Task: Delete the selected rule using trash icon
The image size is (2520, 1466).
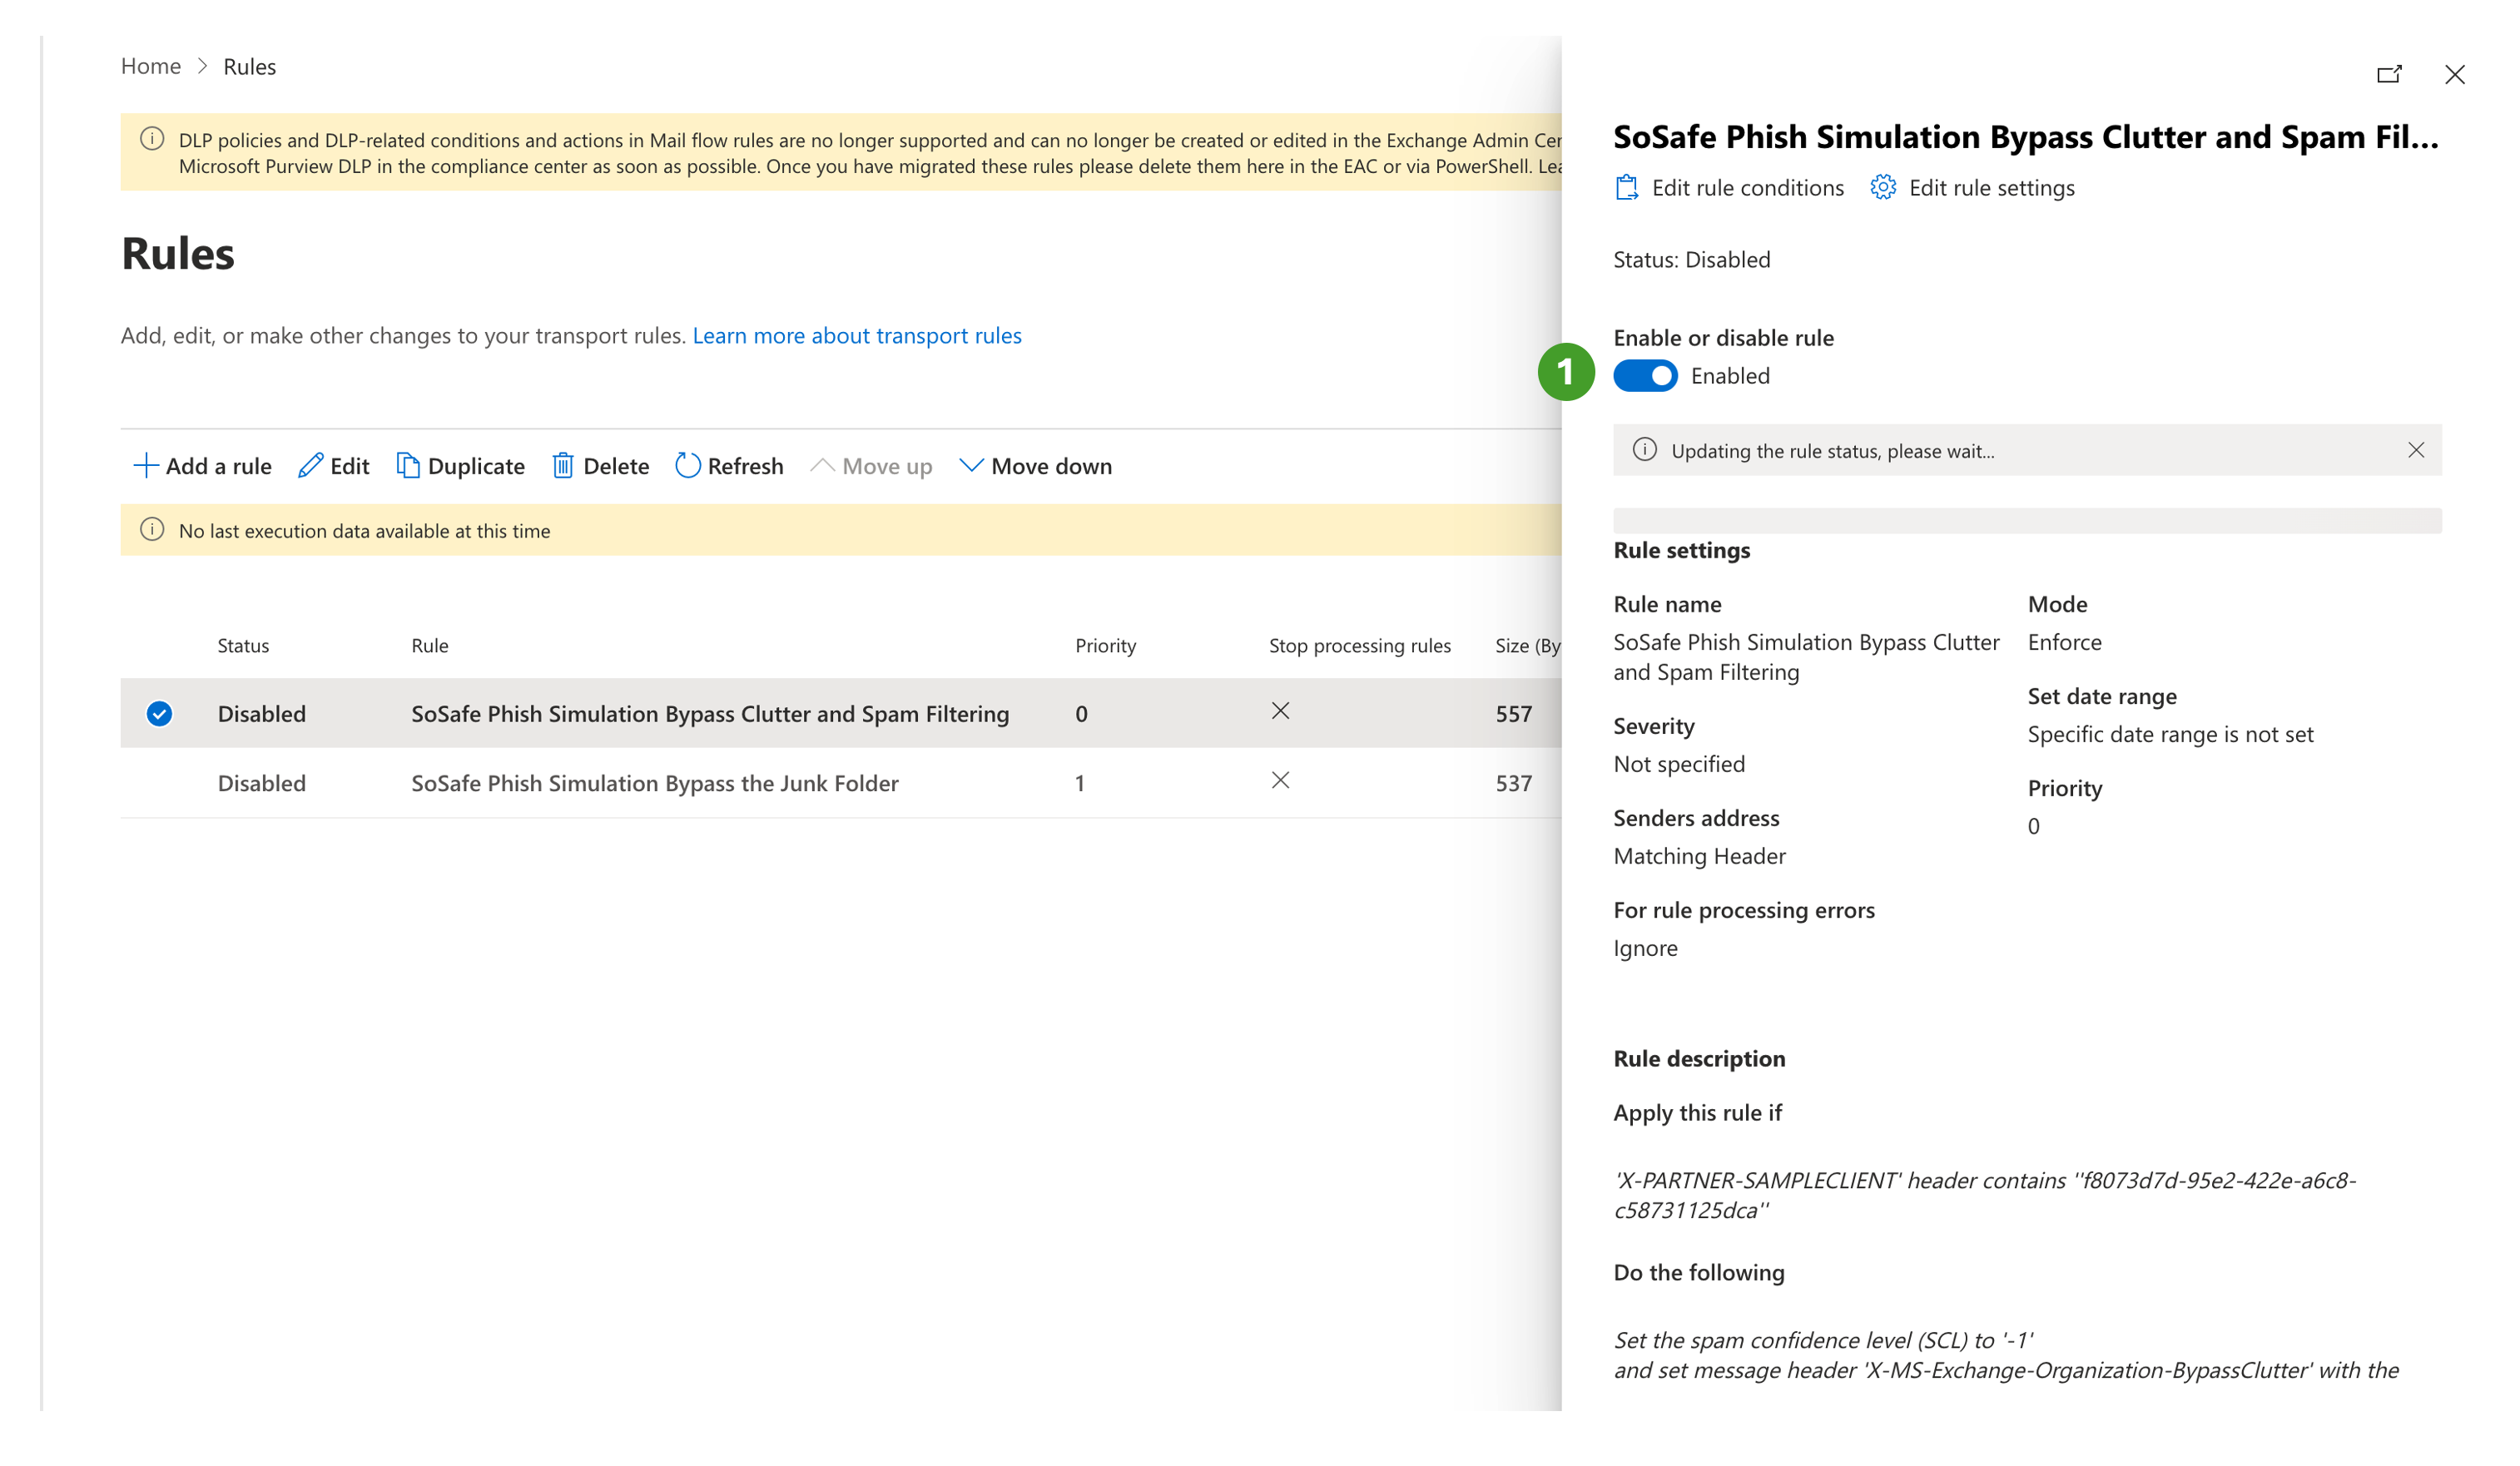Action: [x=563, y=466]
